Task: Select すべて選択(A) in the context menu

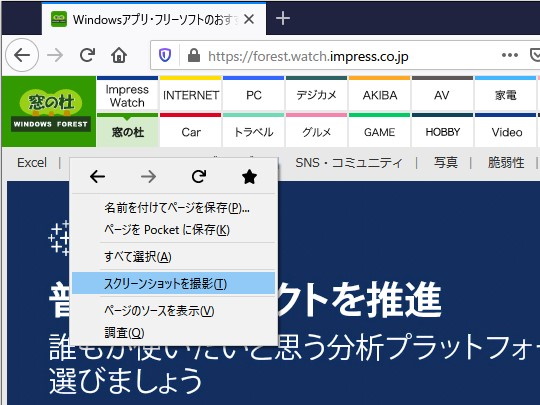Action: (173, 257)
